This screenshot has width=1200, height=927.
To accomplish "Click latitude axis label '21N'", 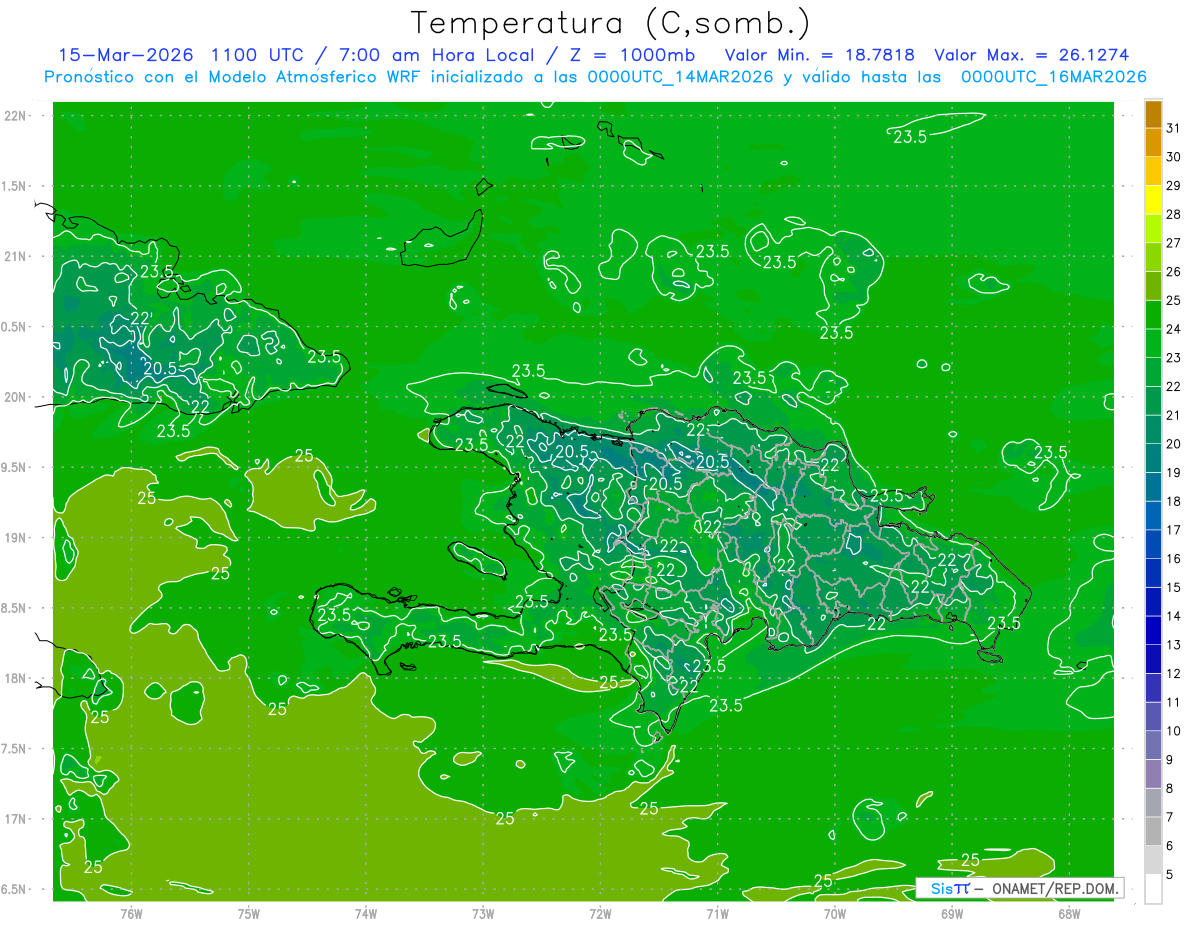I will click(16, 256).
